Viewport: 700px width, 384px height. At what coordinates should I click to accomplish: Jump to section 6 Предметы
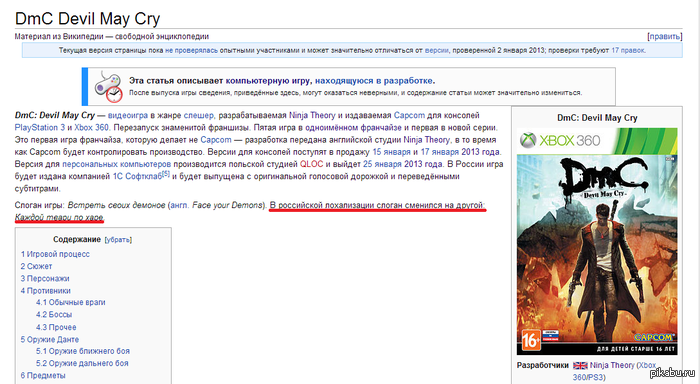click(x=43, y=376)
